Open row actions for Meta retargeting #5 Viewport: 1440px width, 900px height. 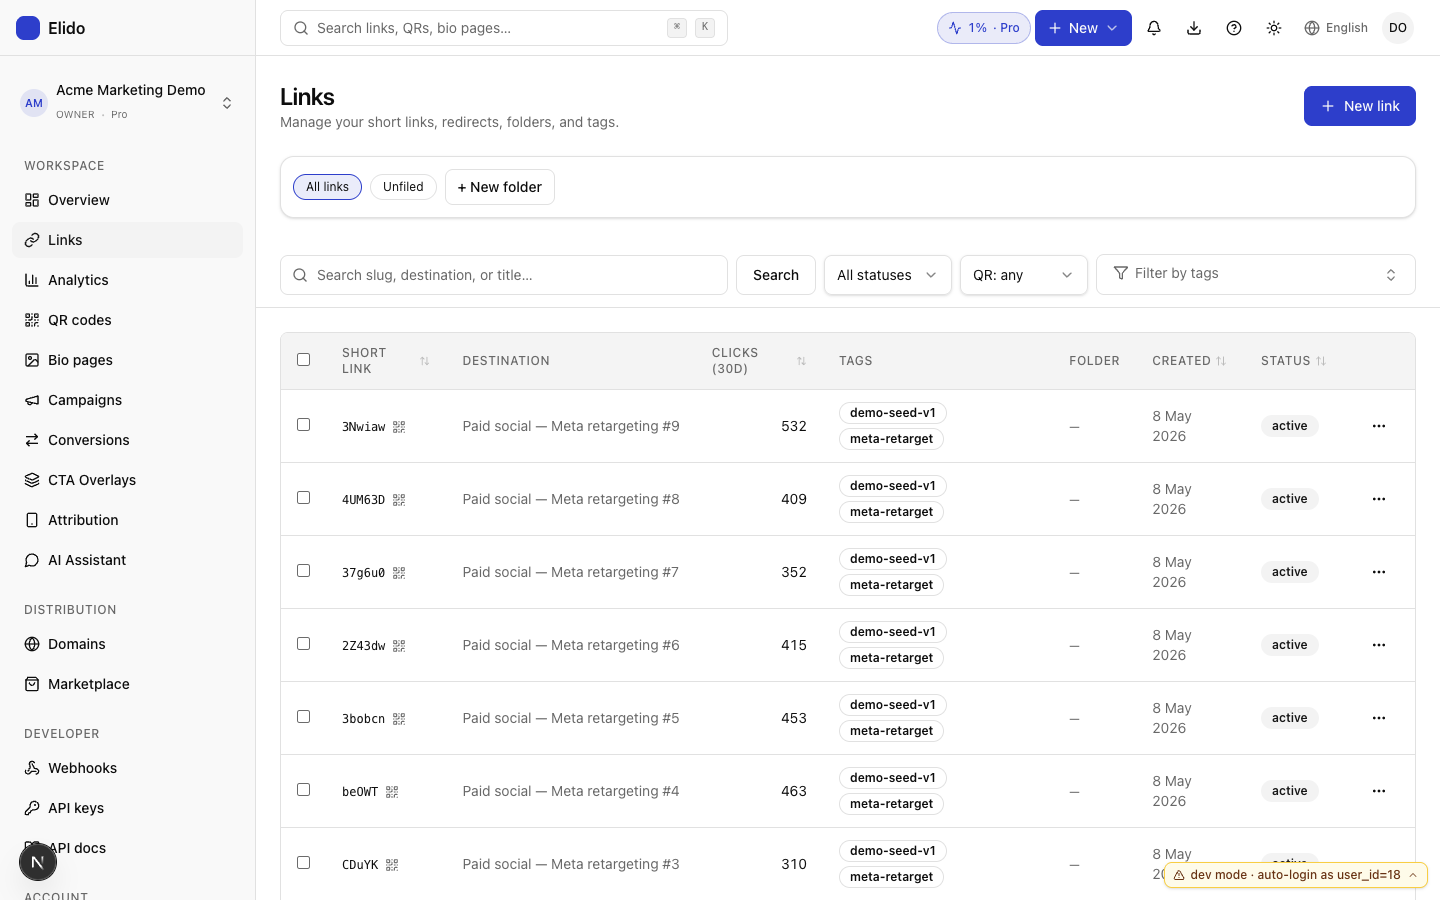[x=1379, y=718]
